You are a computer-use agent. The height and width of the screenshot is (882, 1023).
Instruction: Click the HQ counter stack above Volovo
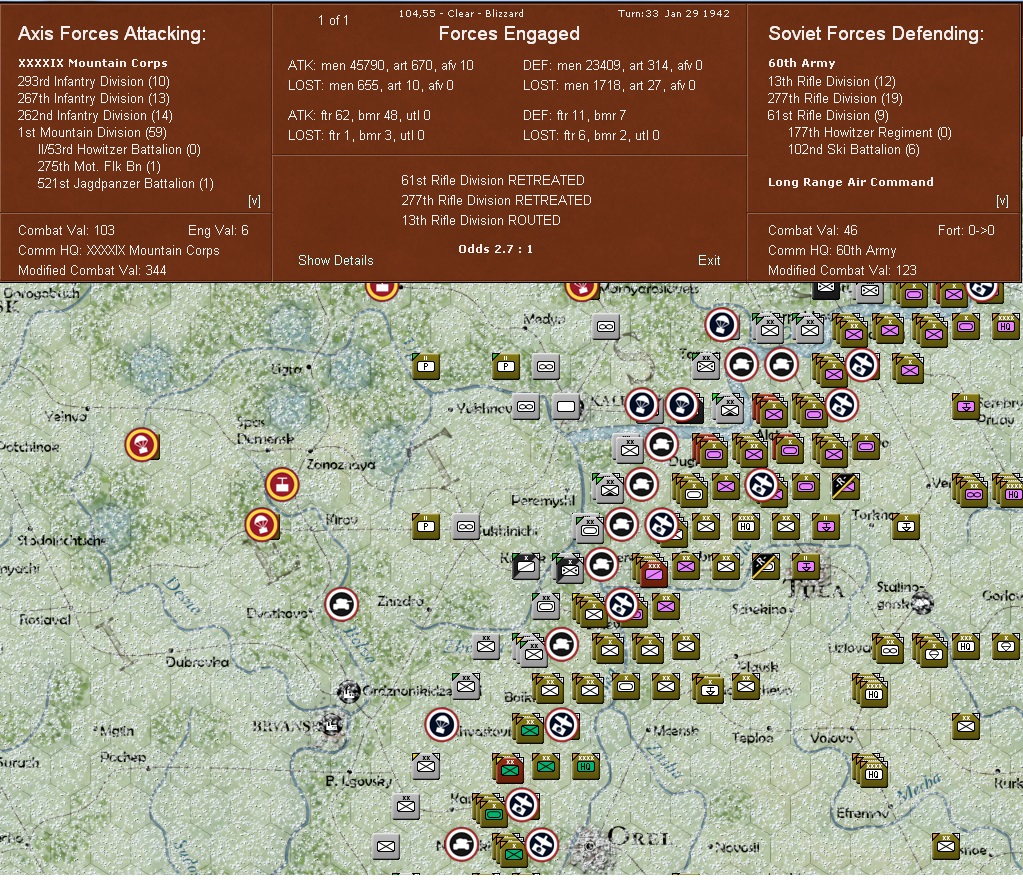(x=872, y=692)
